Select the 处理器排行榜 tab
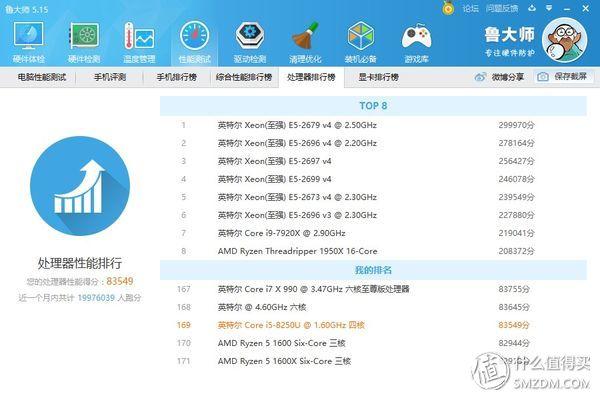 (311, 77)
